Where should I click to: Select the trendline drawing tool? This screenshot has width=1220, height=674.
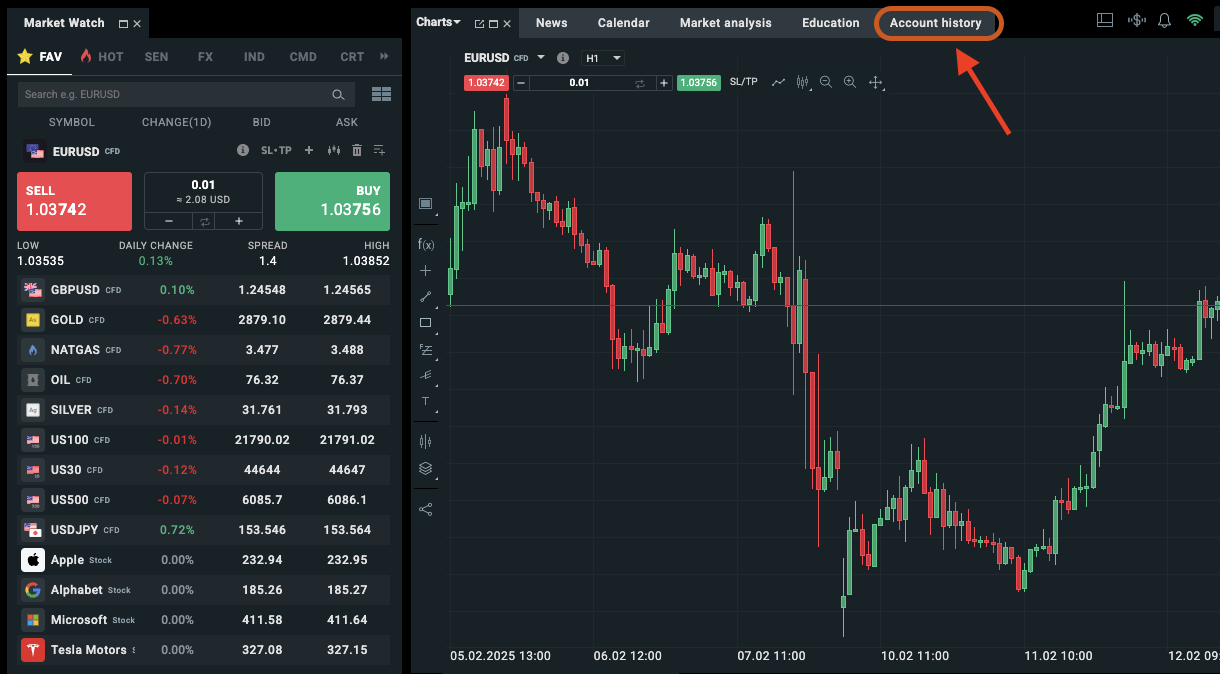tap(426, 296)
